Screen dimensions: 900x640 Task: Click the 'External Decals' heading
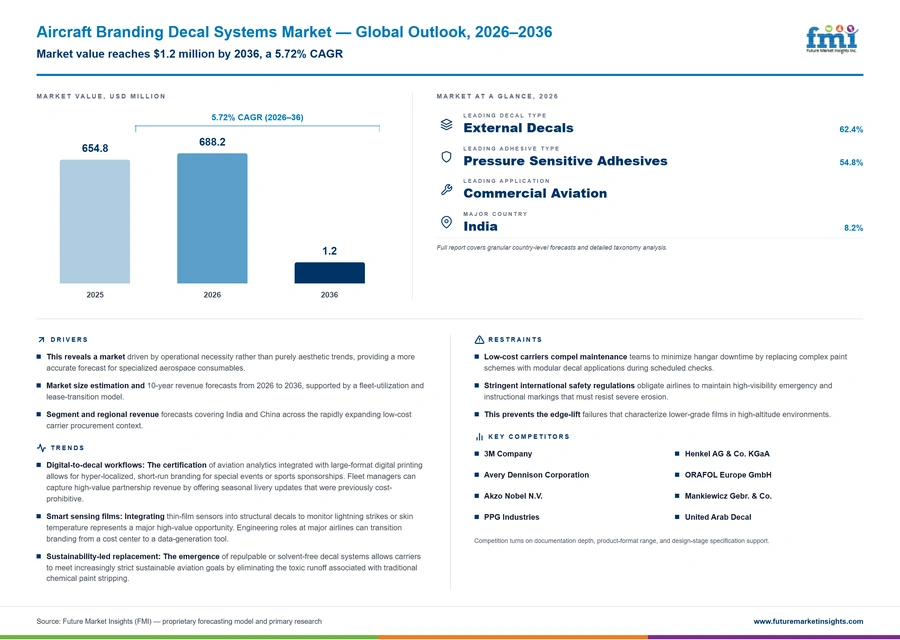518,128
